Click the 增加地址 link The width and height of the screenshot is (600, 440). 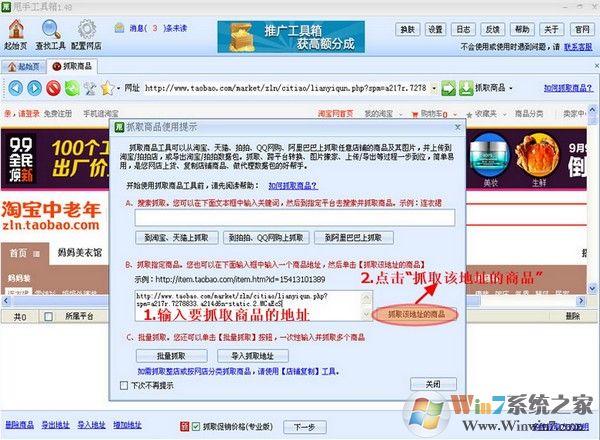pyautogui.click(x=127, y=425)
